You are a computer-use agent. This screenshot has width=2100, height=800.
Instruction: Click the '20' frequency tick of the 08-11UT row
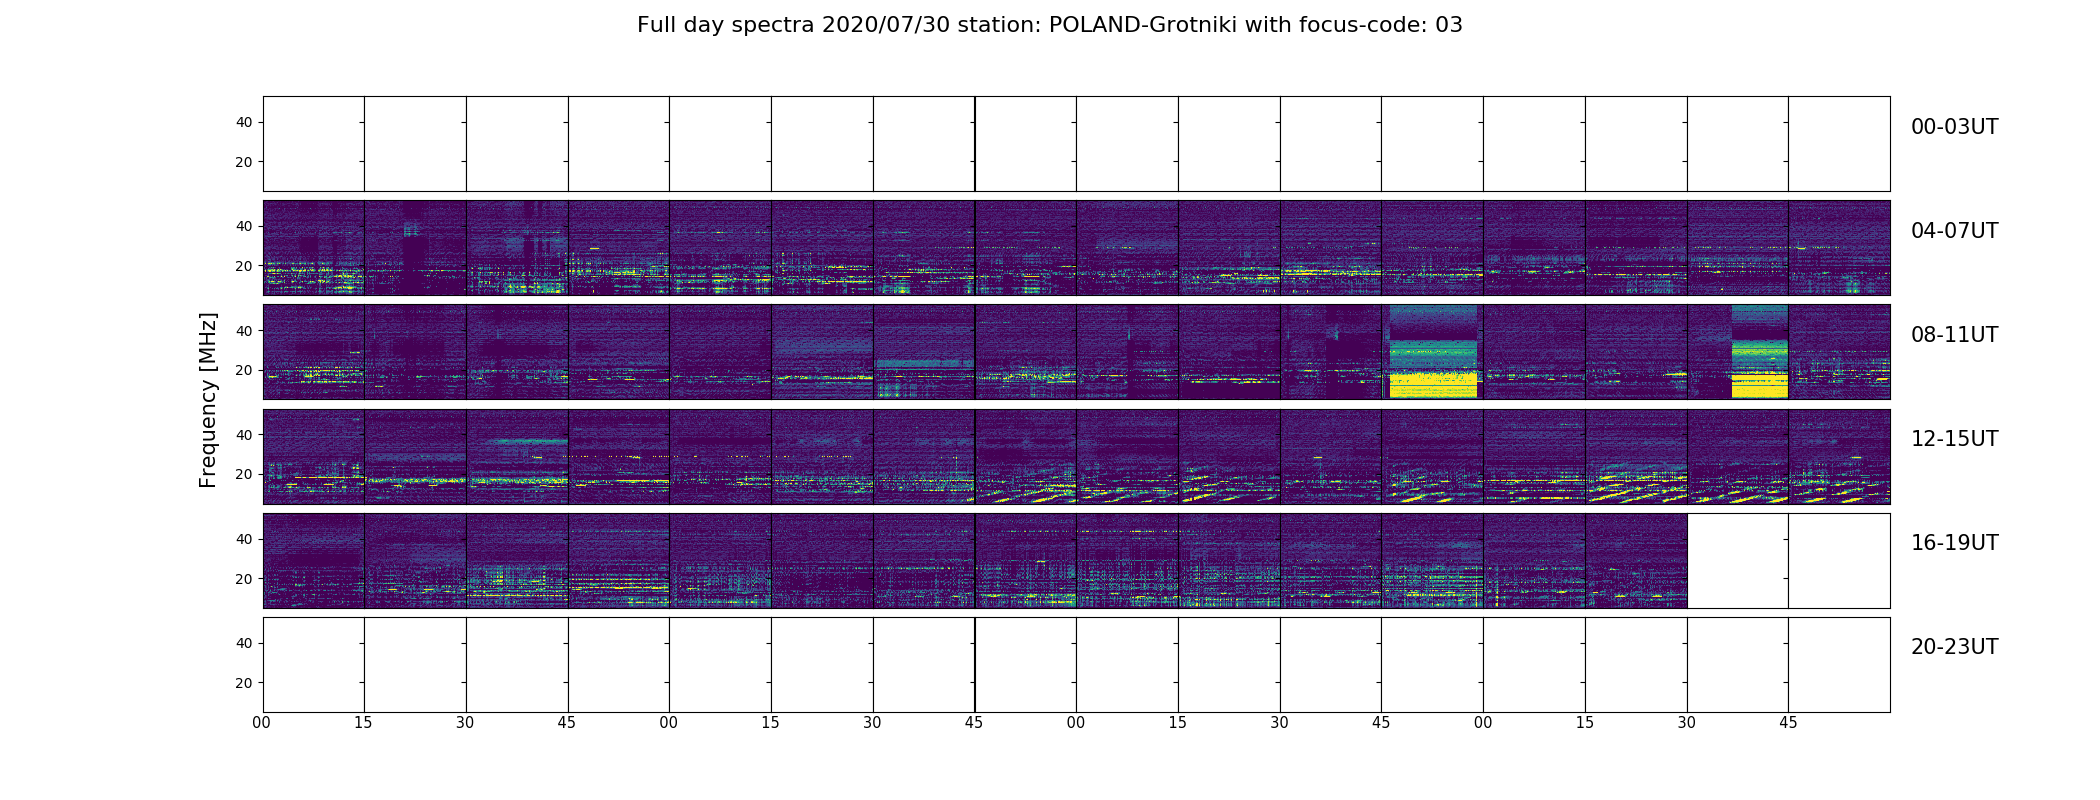244,370
